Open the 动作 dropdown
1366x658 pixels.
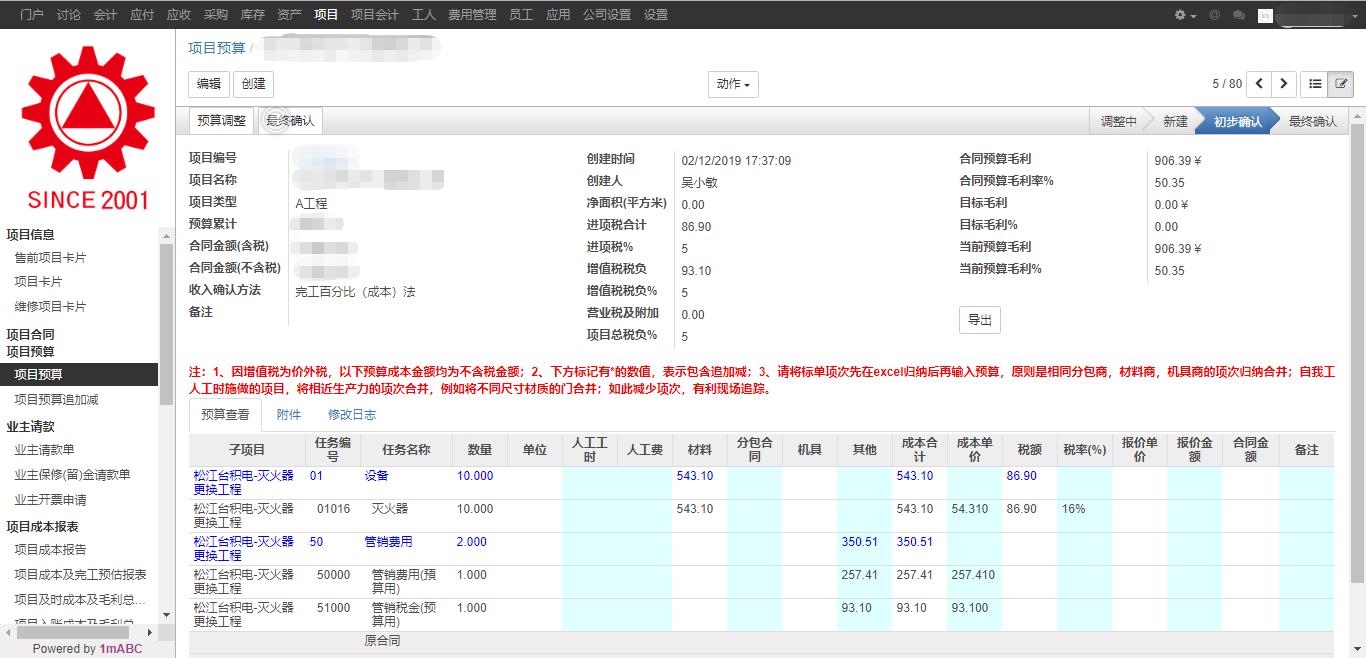click(733, 84)
